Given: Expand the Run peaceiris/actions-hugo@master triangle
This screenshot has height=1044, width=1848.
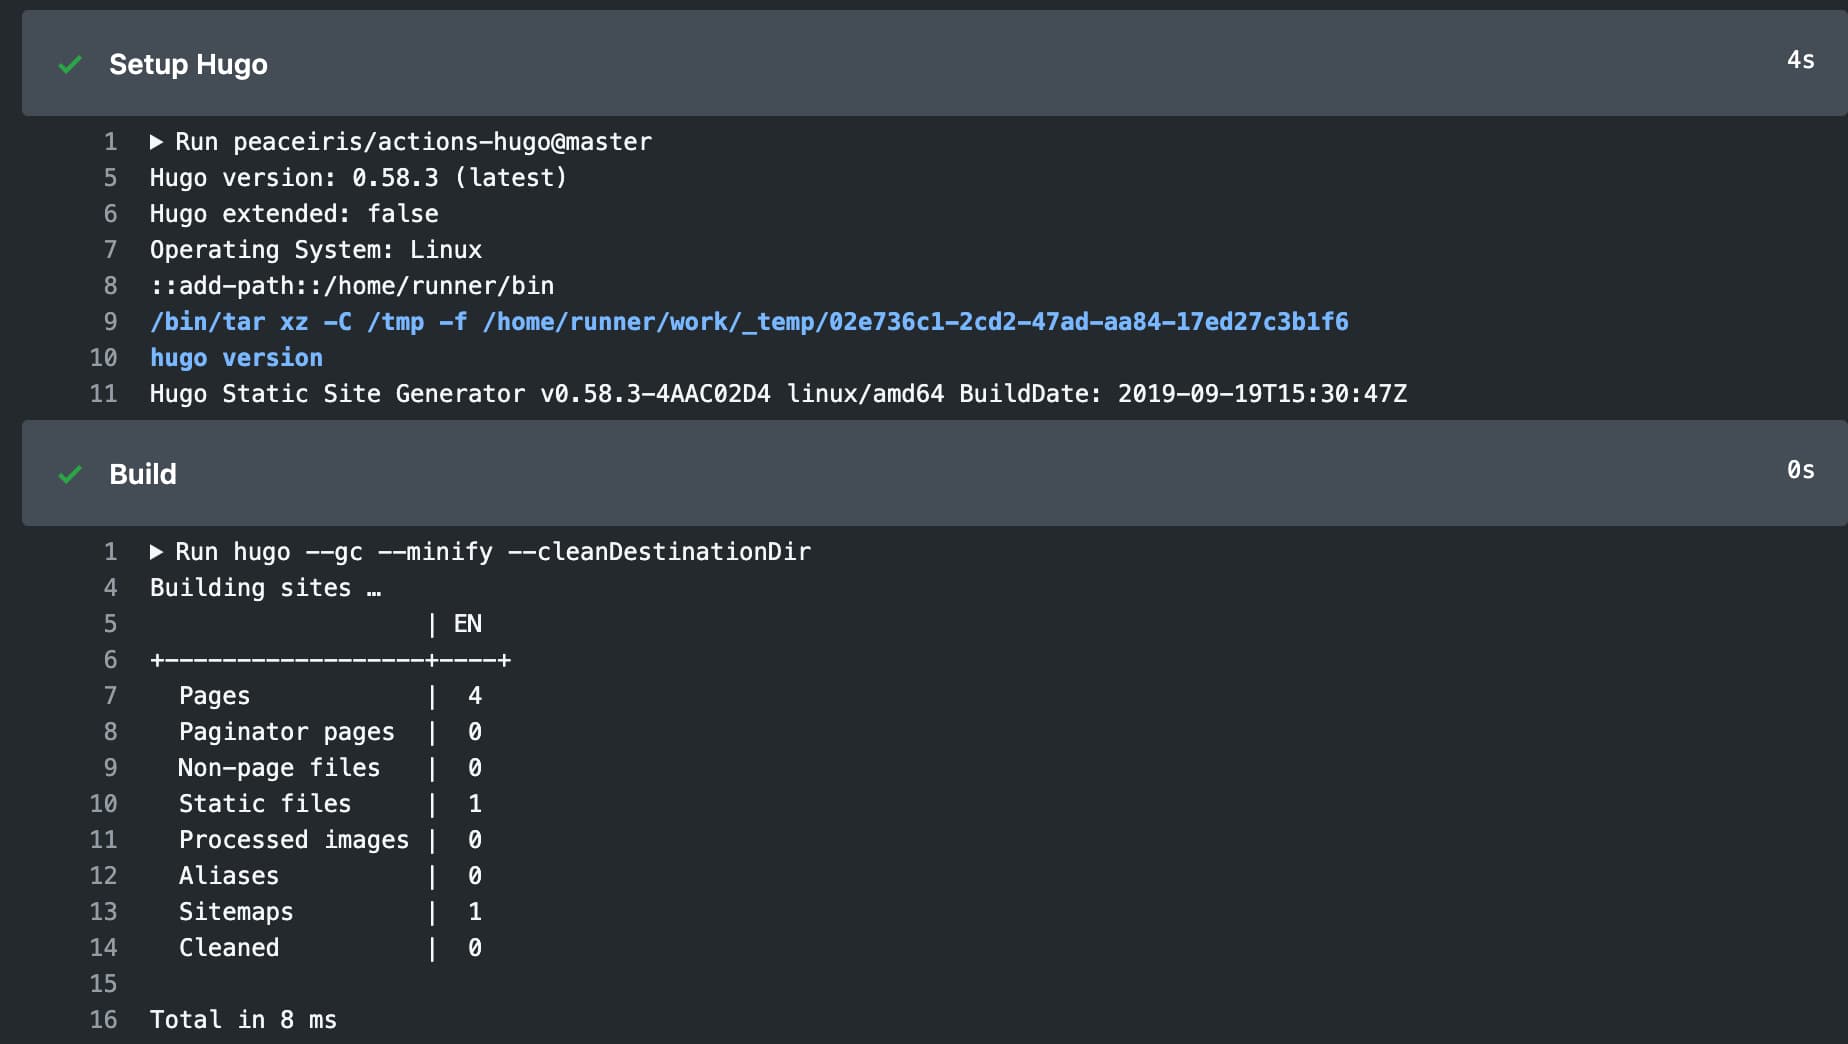Looking at the screenshot, I should (156, 142).
